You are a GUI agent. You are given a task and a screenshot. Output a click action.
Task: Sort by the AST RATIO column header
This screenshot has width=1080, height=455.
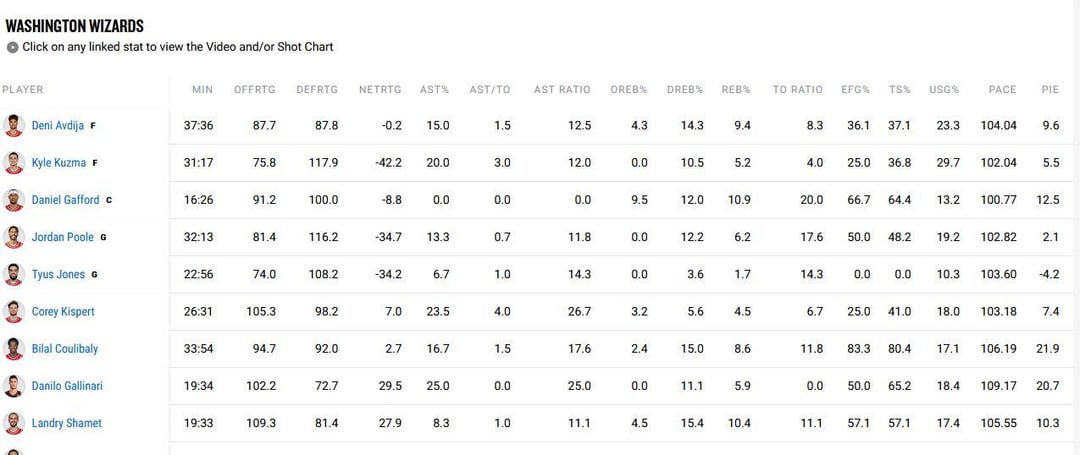click(562, 90)
